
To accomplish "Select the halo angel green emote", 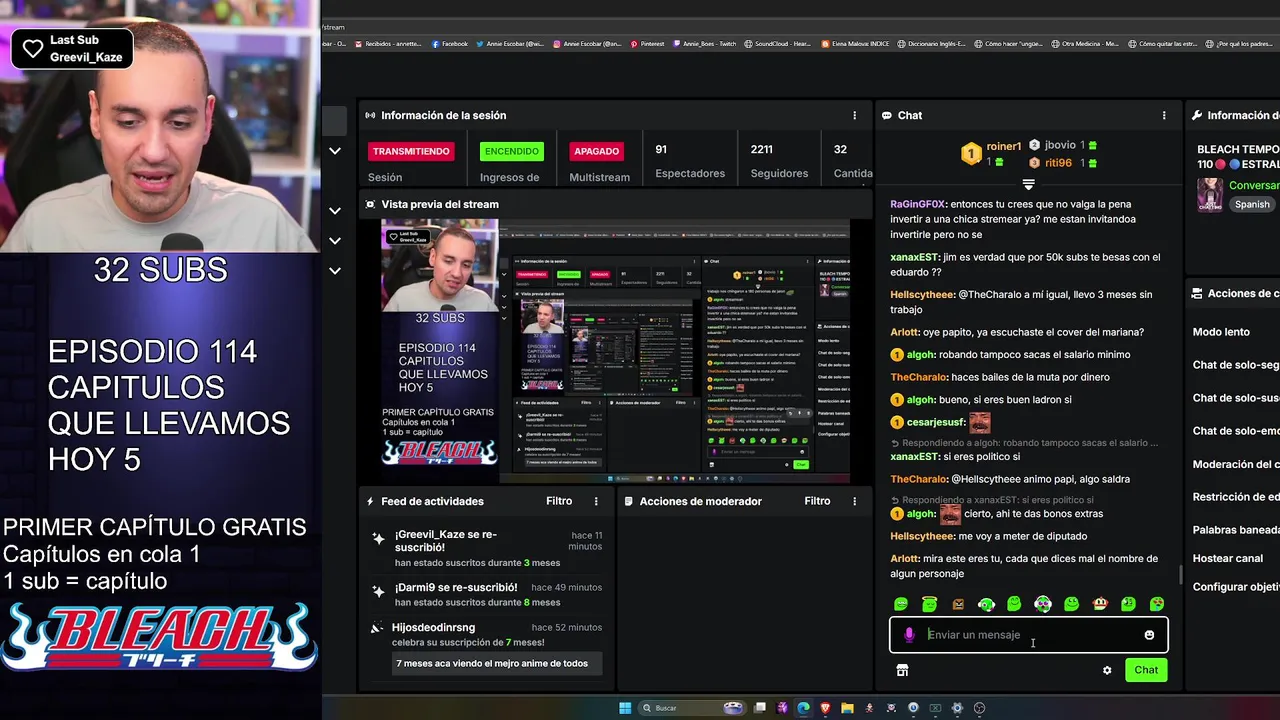I will point(929,604).
